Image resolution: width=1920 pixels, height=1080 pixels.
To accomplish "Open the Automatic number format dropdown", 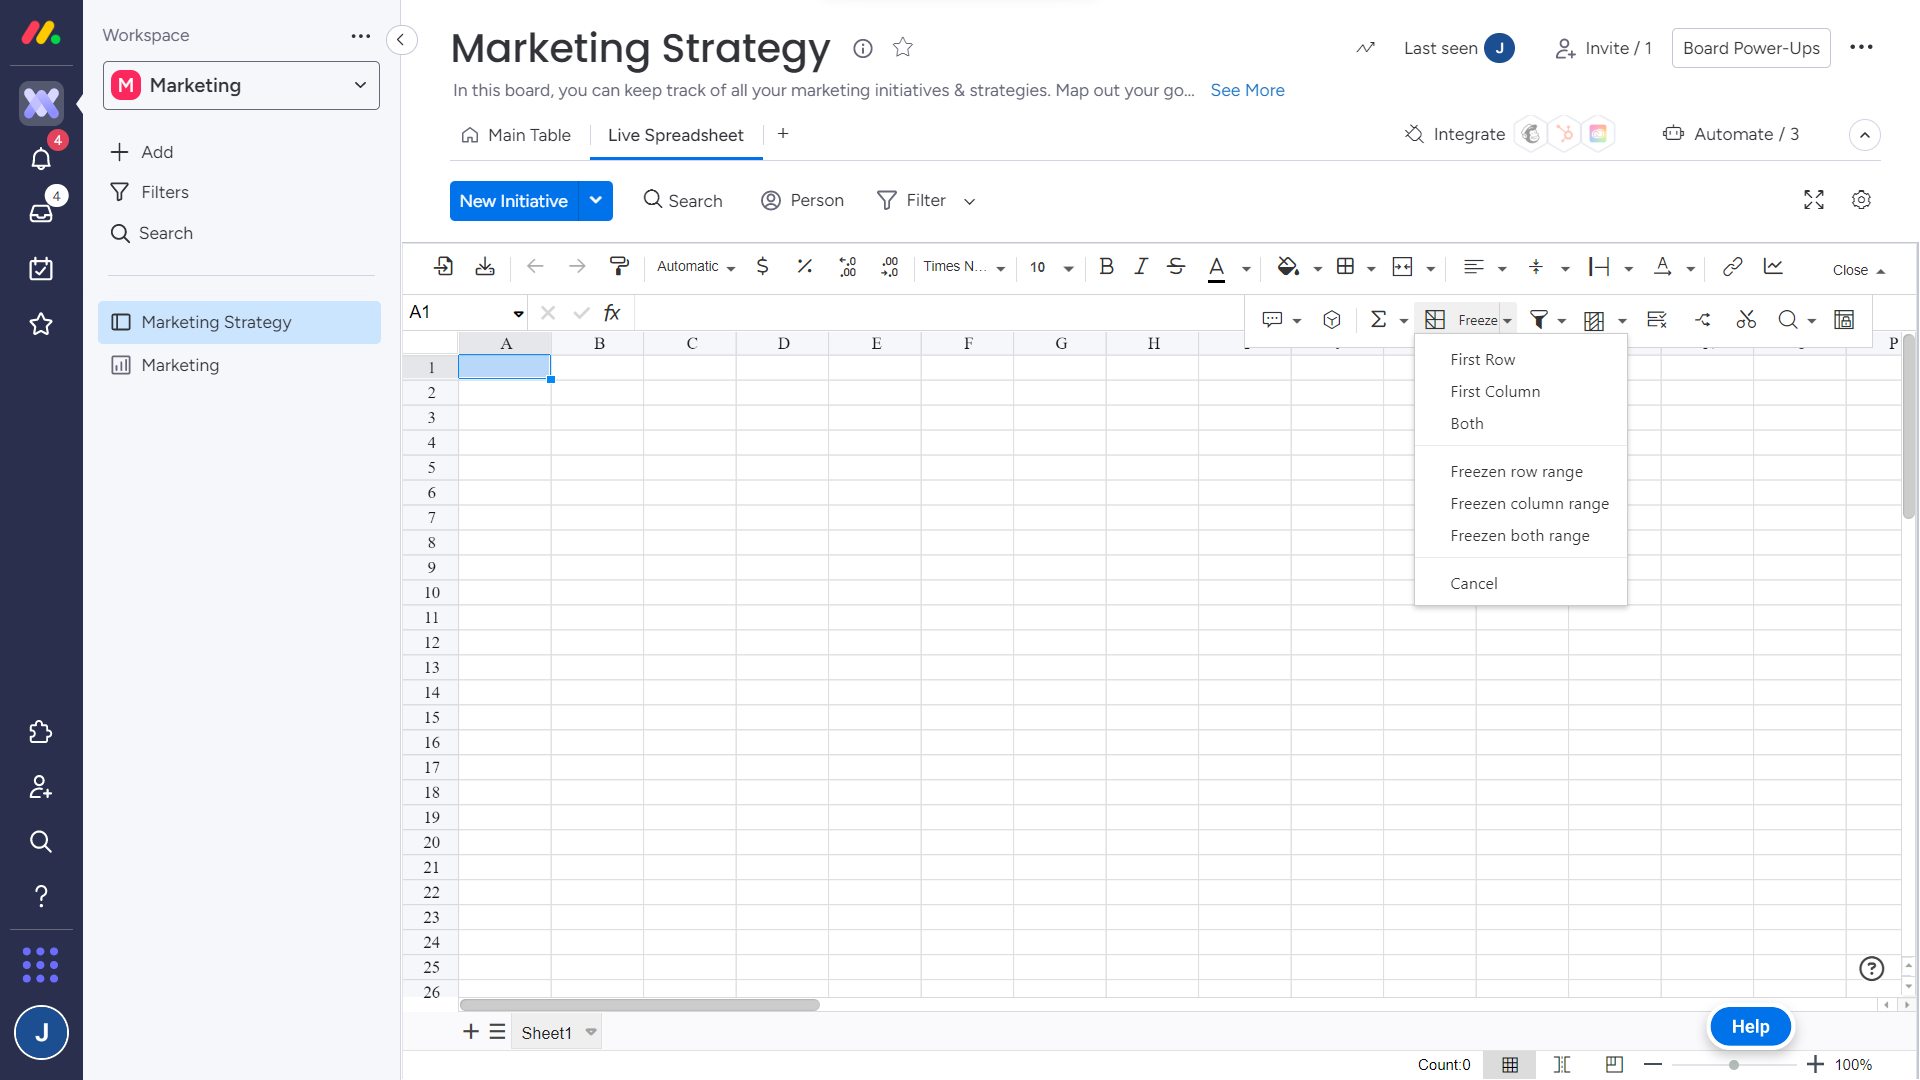I will click(696, 267).
